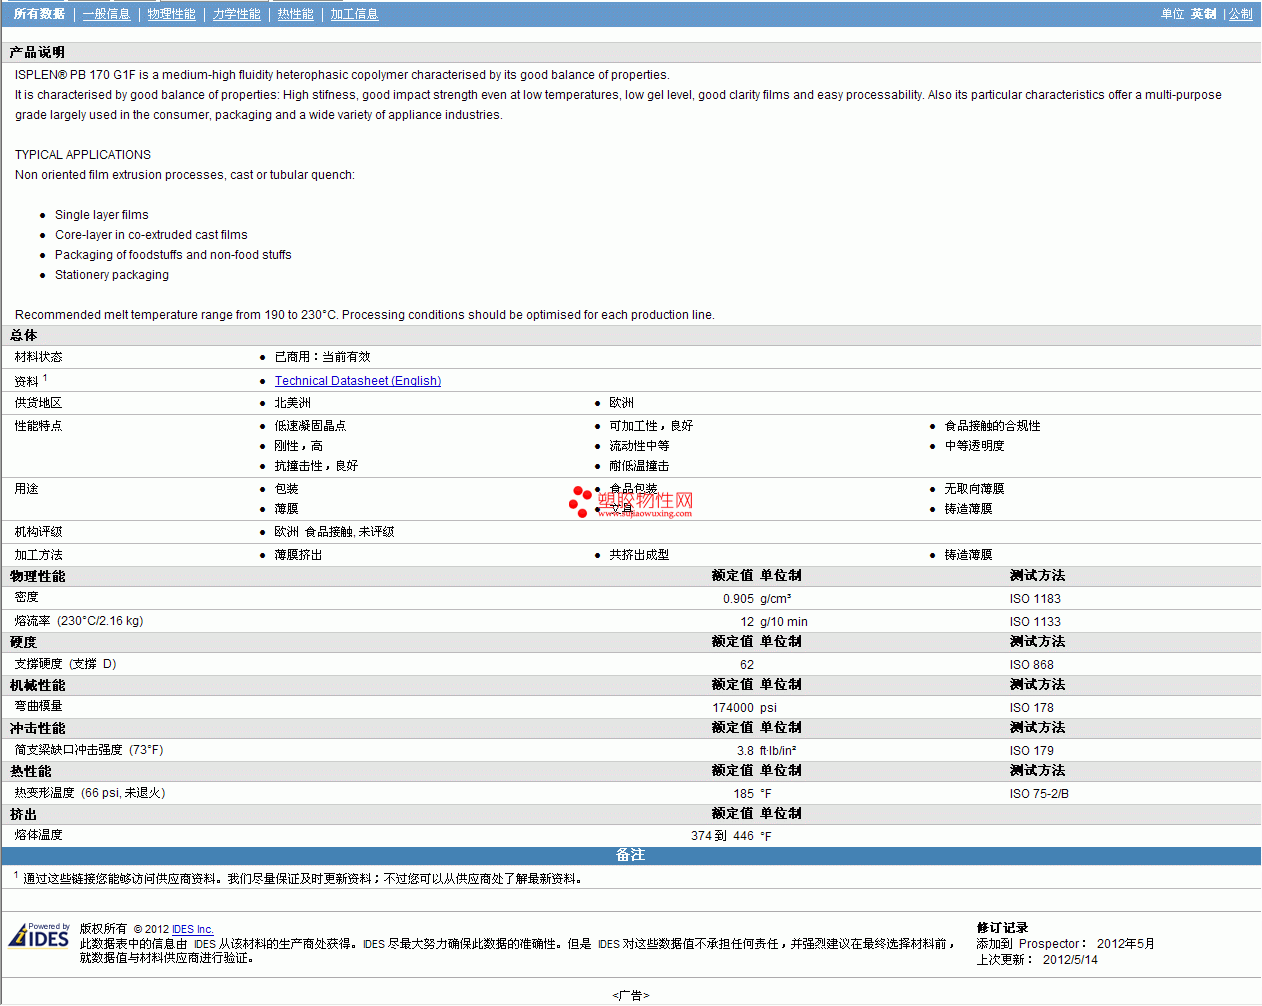Select the 供货地区 row label

[38, 403]
